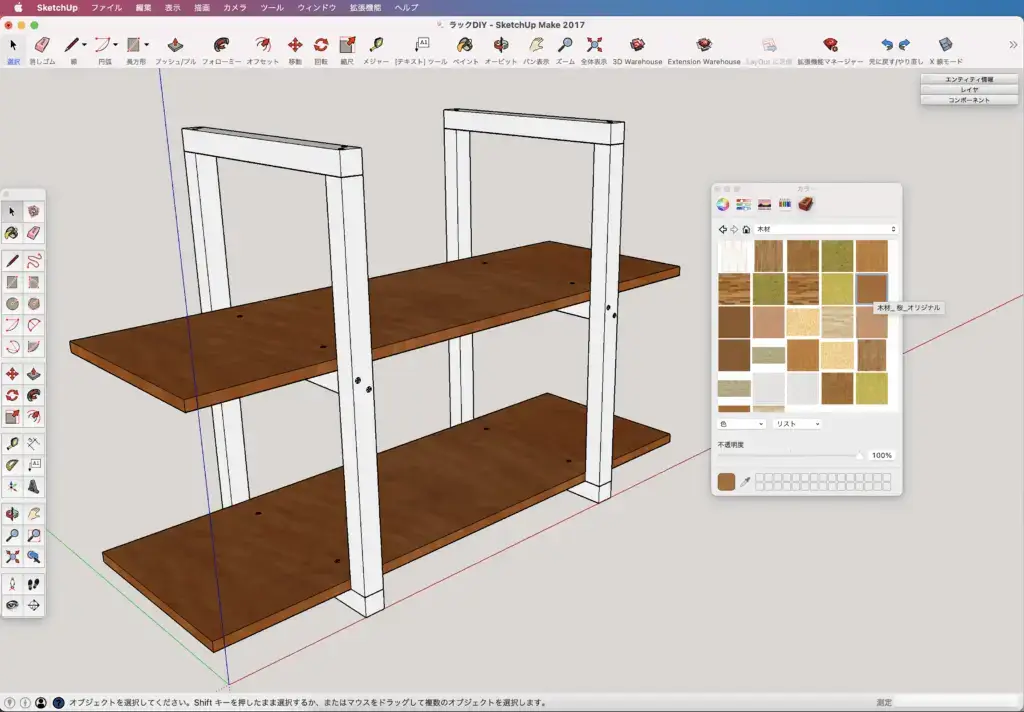The width and height of the screenshot is (1024, 712).
Task: Select the Make Component tool in side palette
Action: coord(33,212)
